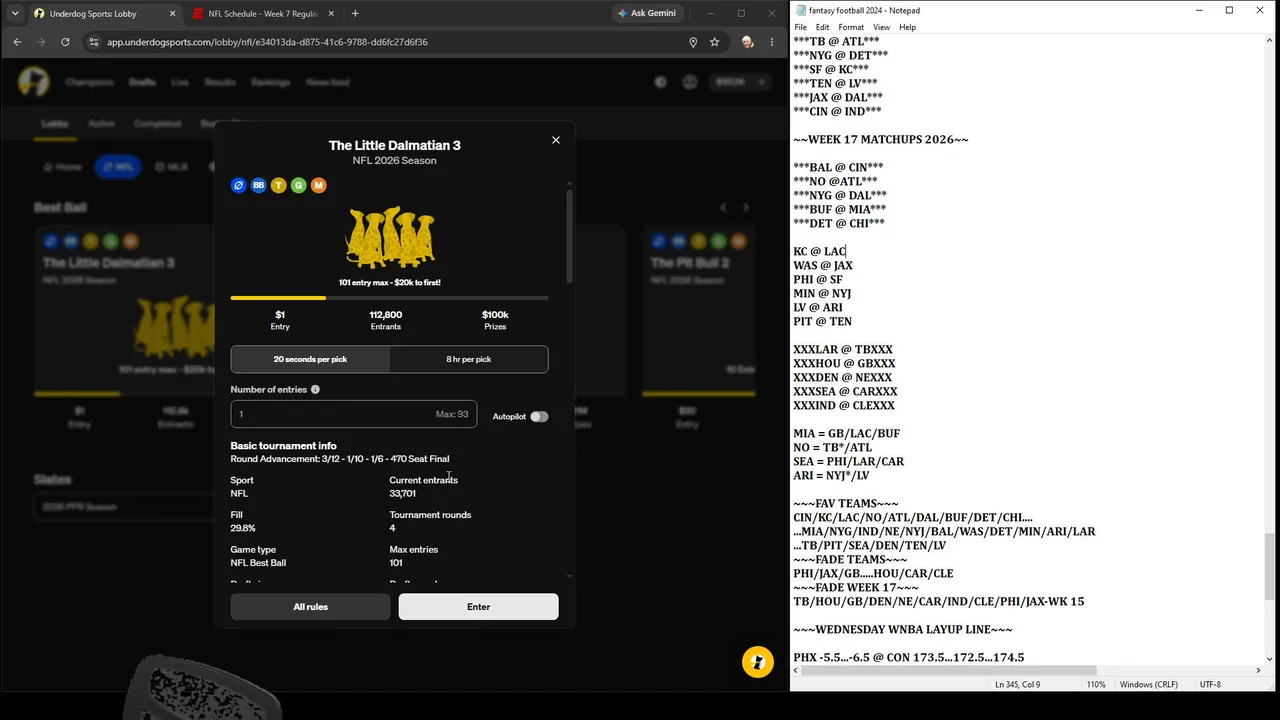1280x720 pixels.
Task: Click 'Windows (CRLF)' in Notepad status bar
Action: (x=1149, y=685)
